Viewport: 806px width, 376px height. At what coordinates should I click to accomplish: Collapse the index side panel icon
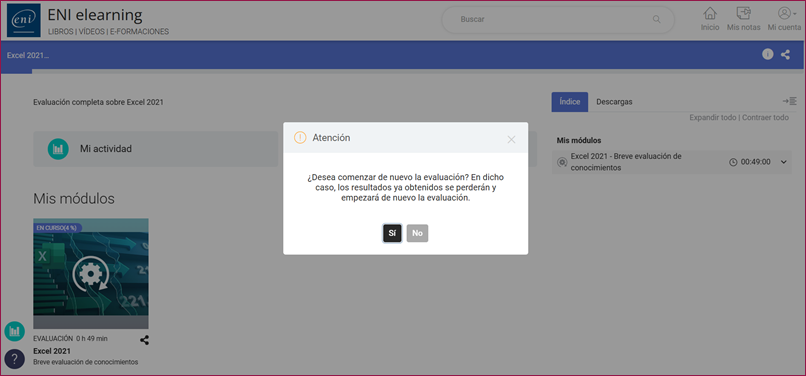click(790, 101)
